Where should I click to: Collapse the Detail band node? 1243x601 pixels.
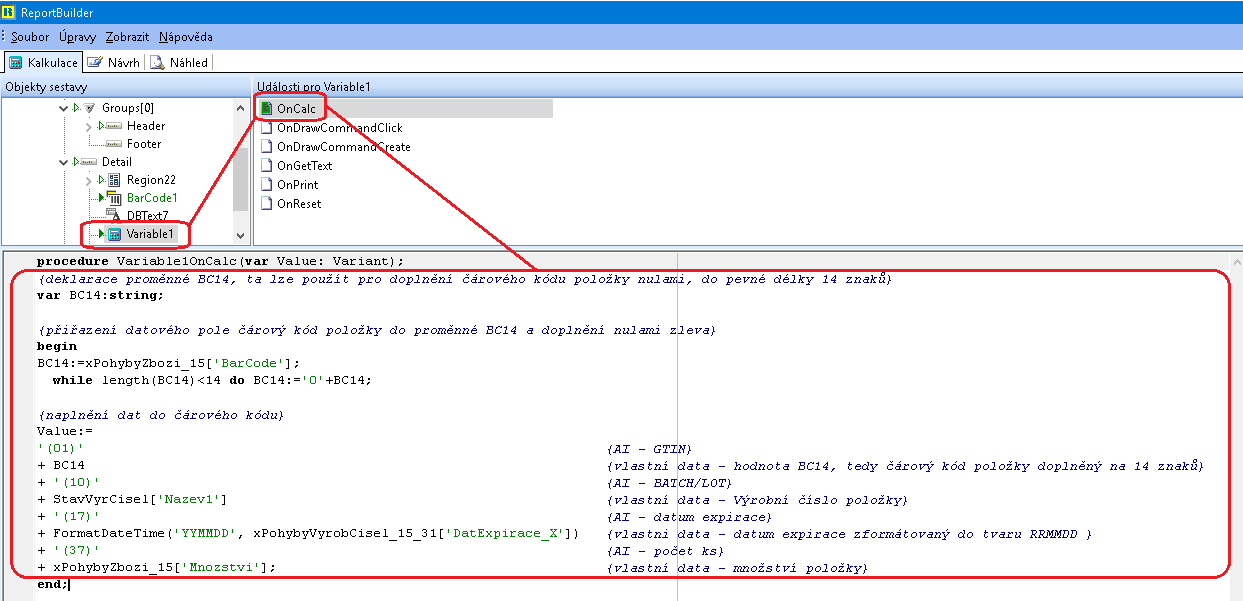pyautogui.click(x=65, y=162)
